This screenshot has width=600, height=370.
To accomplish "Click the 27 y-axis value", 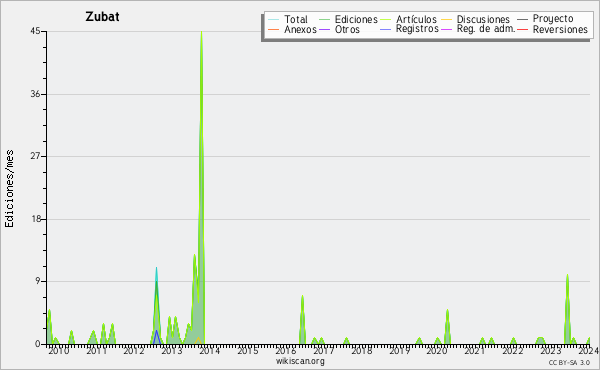I will (x=35, y=156).
